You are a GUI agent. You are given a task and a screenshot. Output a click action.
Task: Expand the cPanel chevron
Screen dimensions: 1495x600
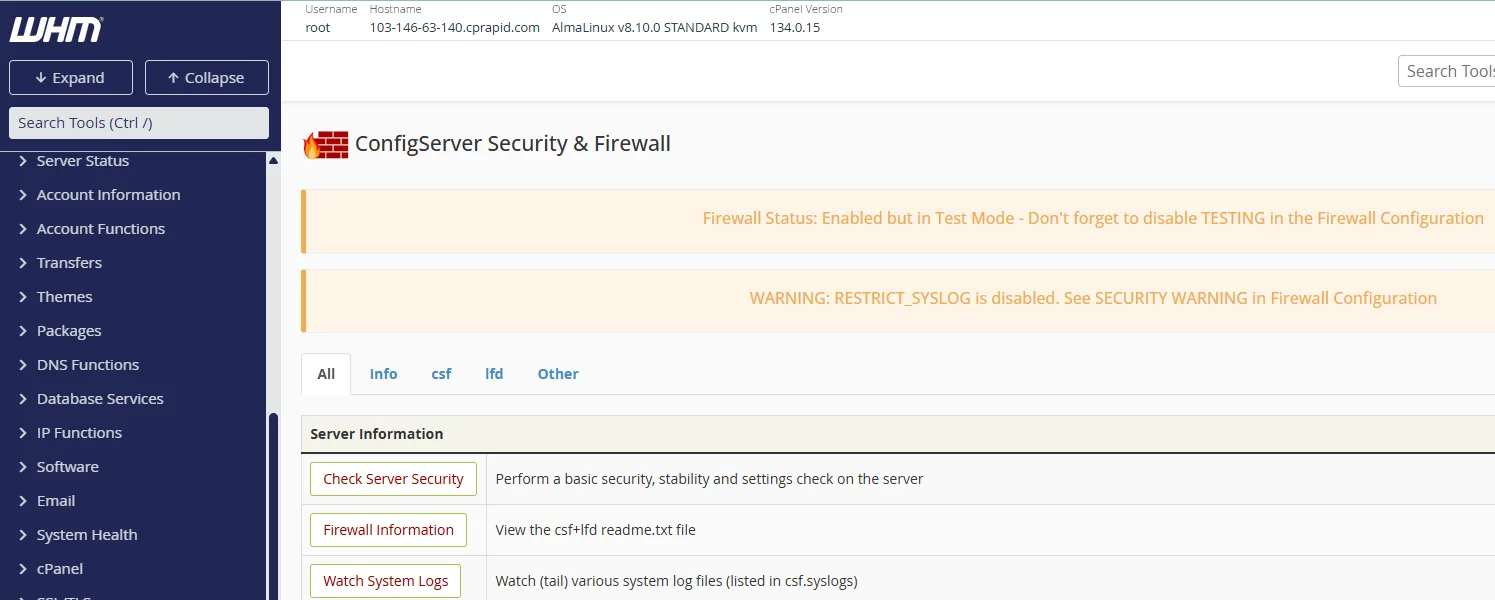(x=23, y=569)
